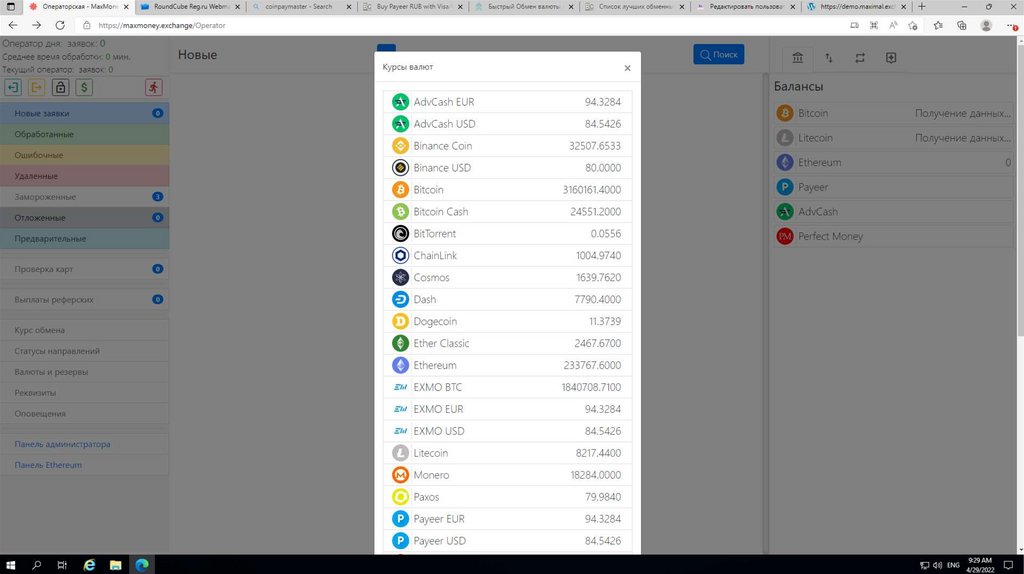Open Реквизиты menu item

click(84, 392)
